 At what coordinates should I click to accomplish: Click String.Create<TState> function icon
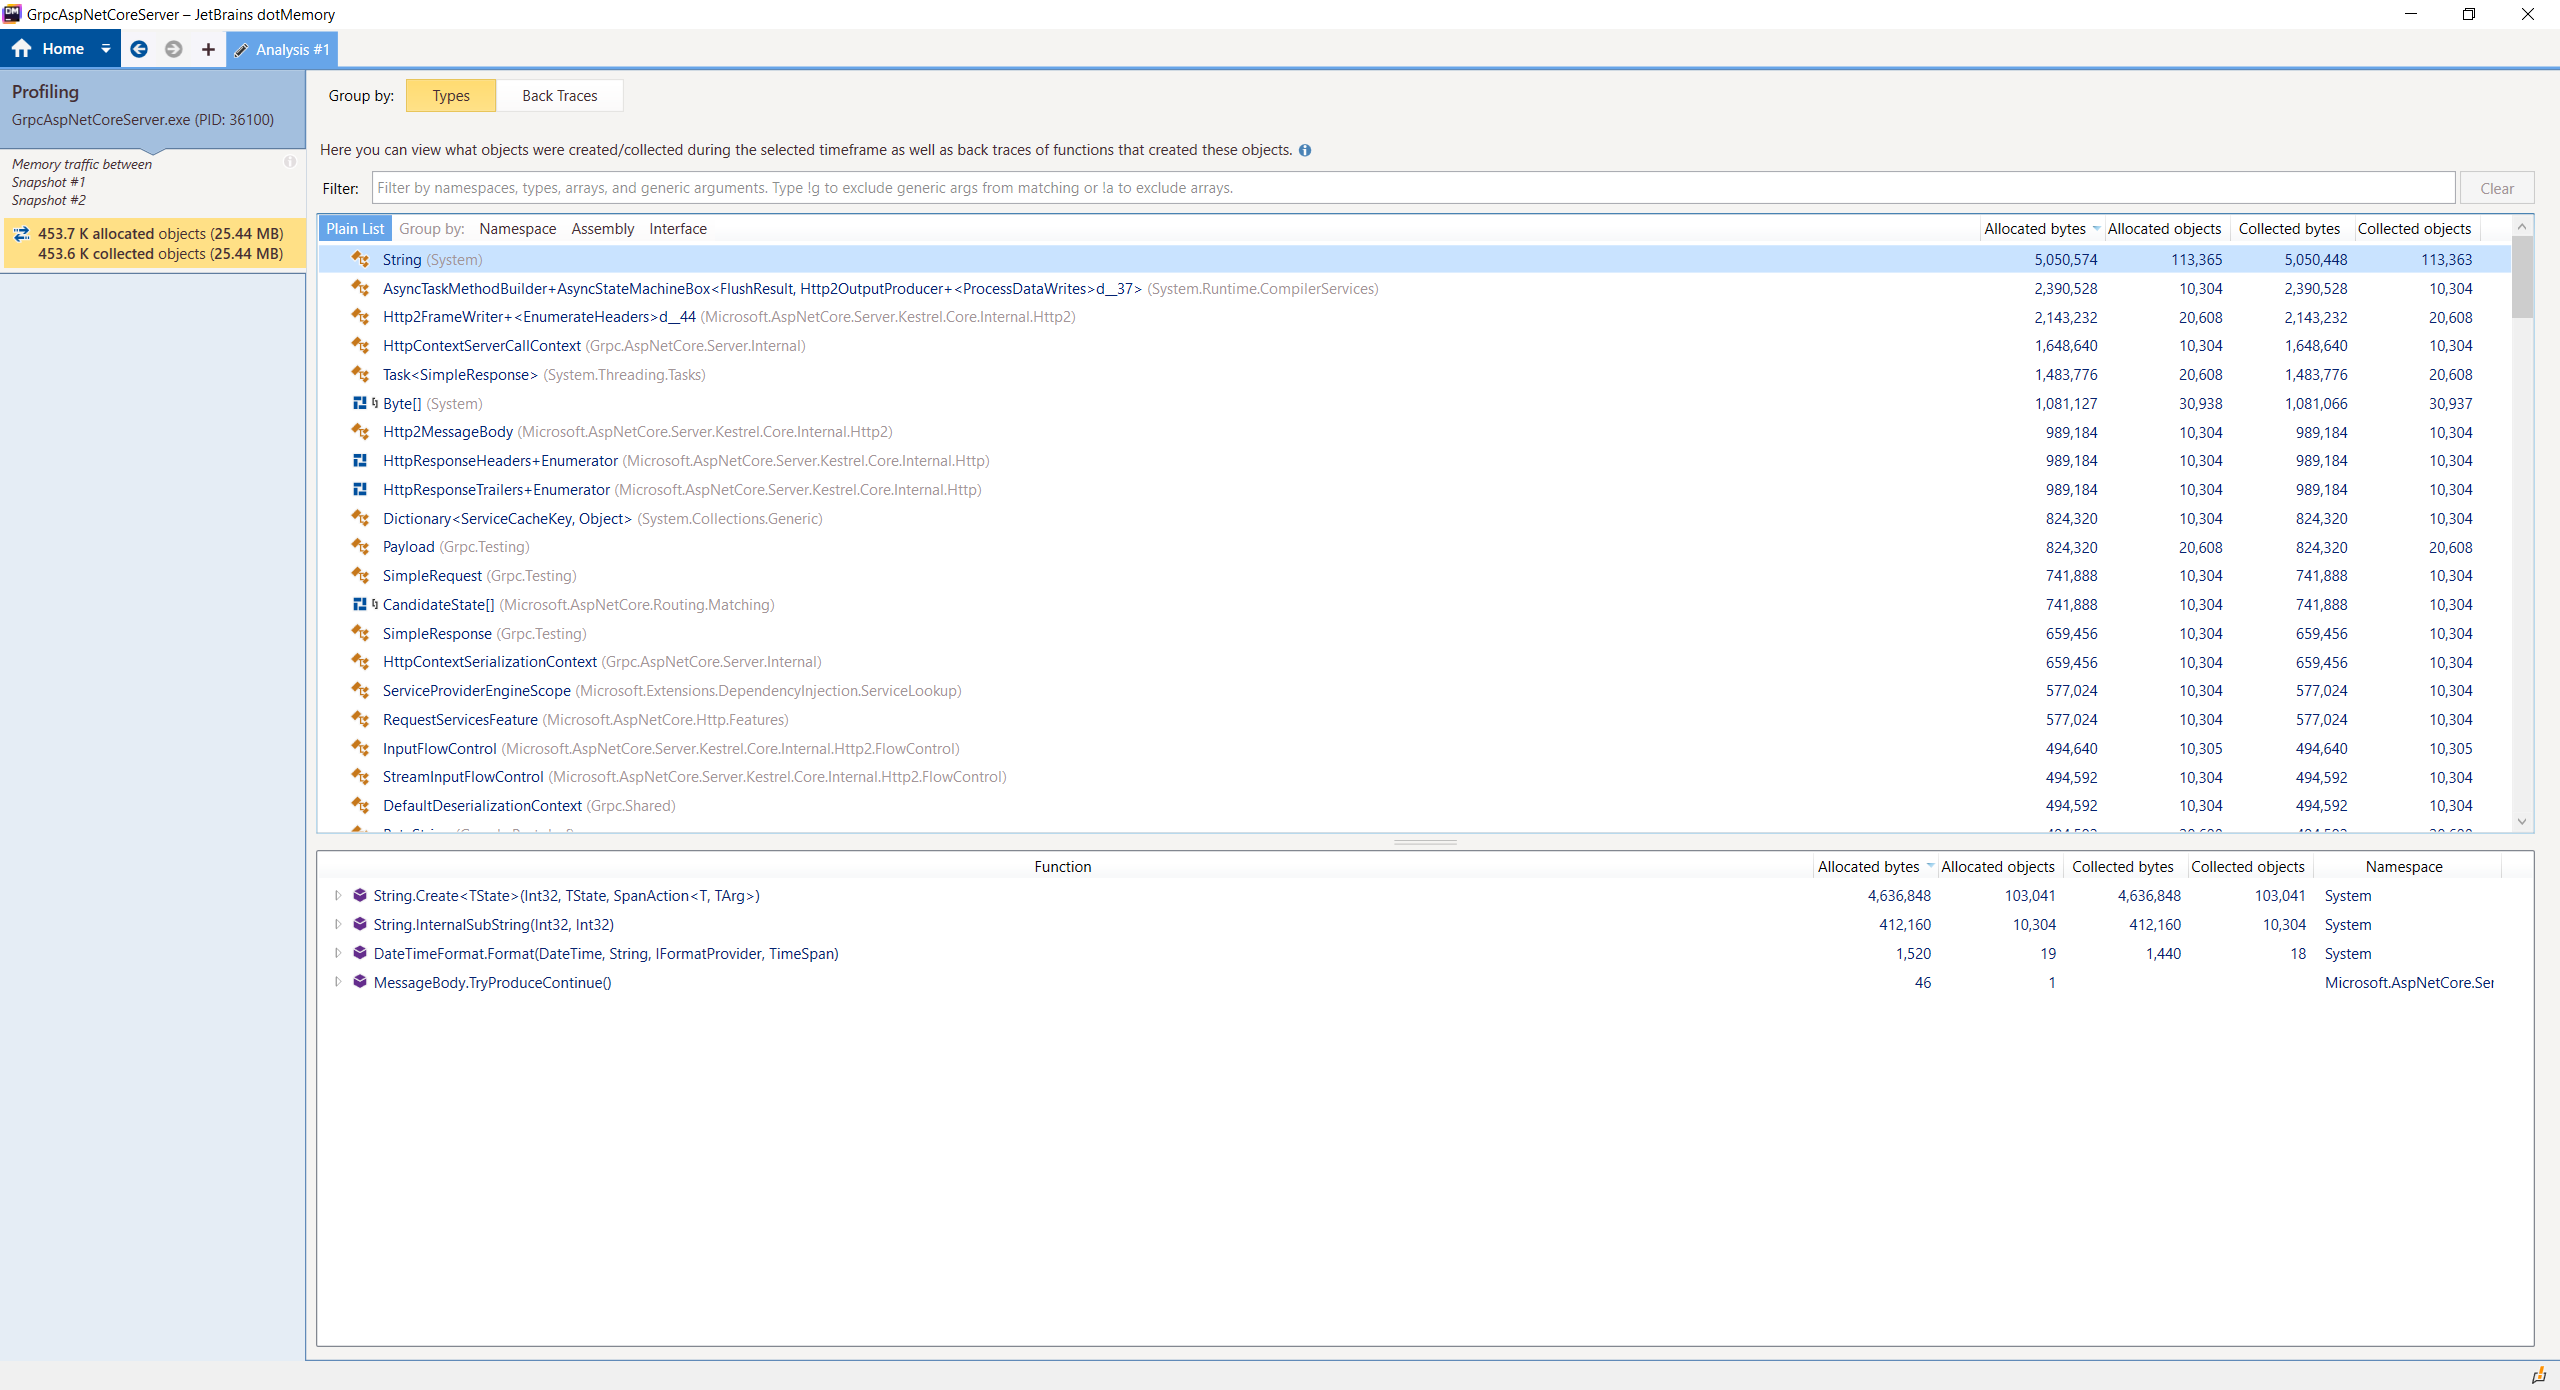[360, 896]
